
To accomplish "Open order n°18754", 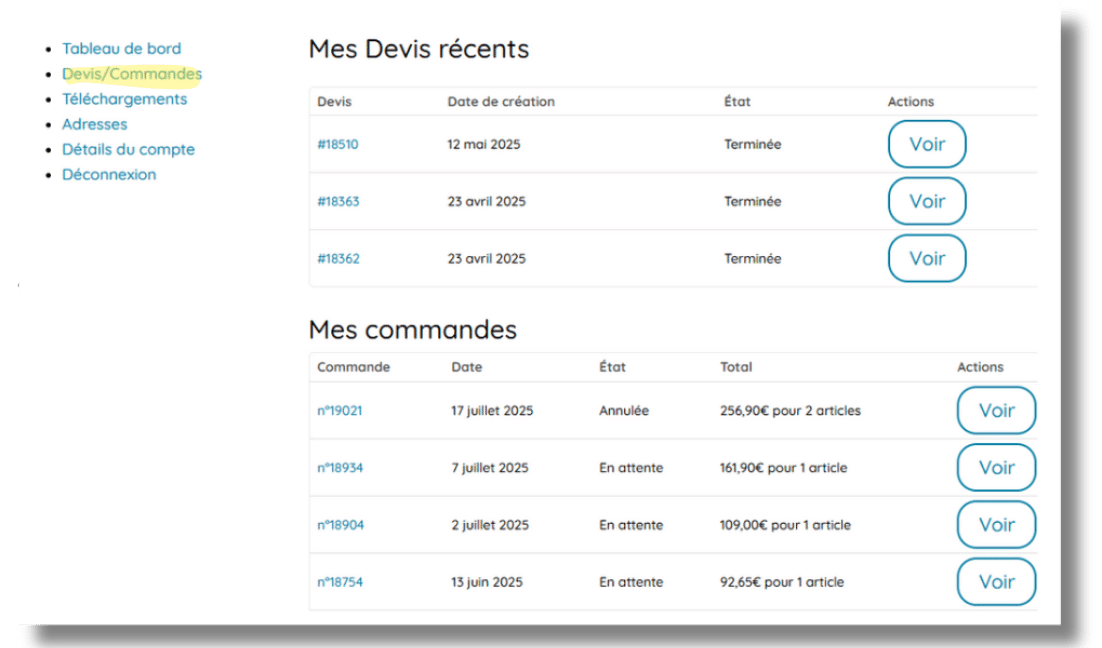I will tap(341, 581).
